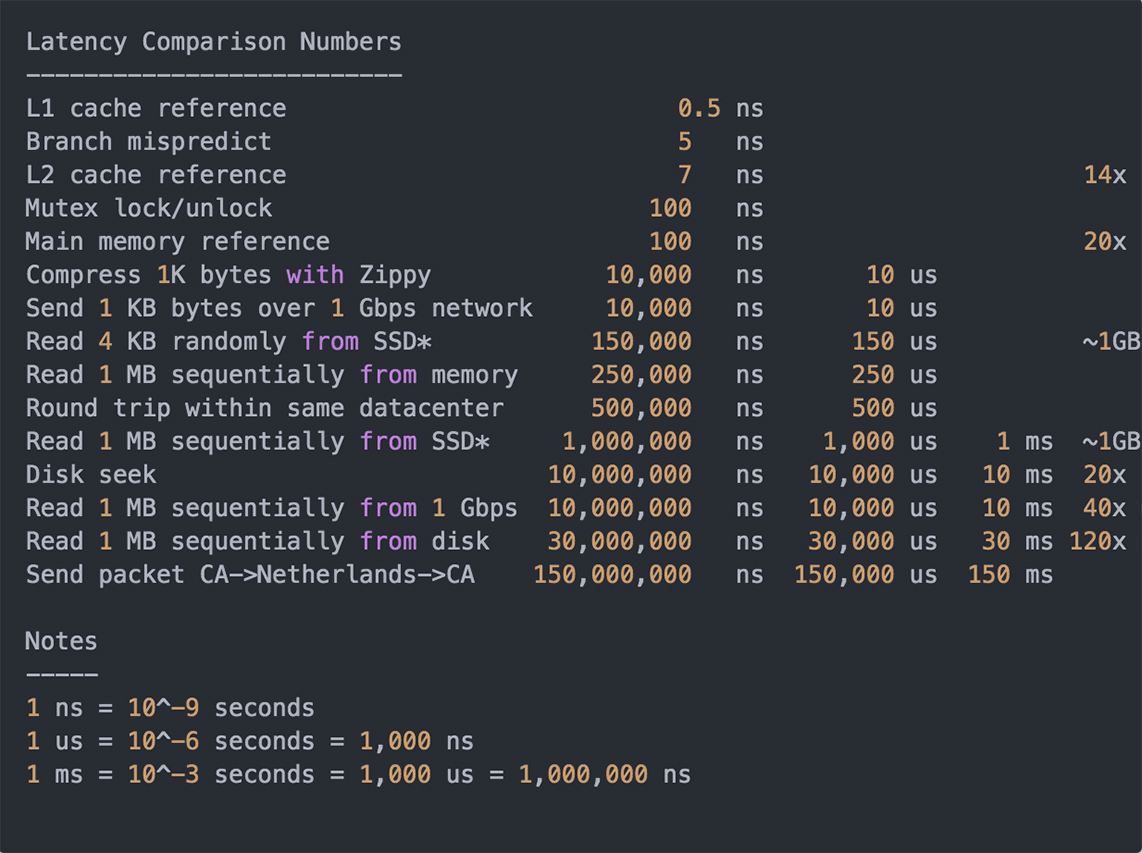Click the "Notes" heading

[x=61, y=641]
